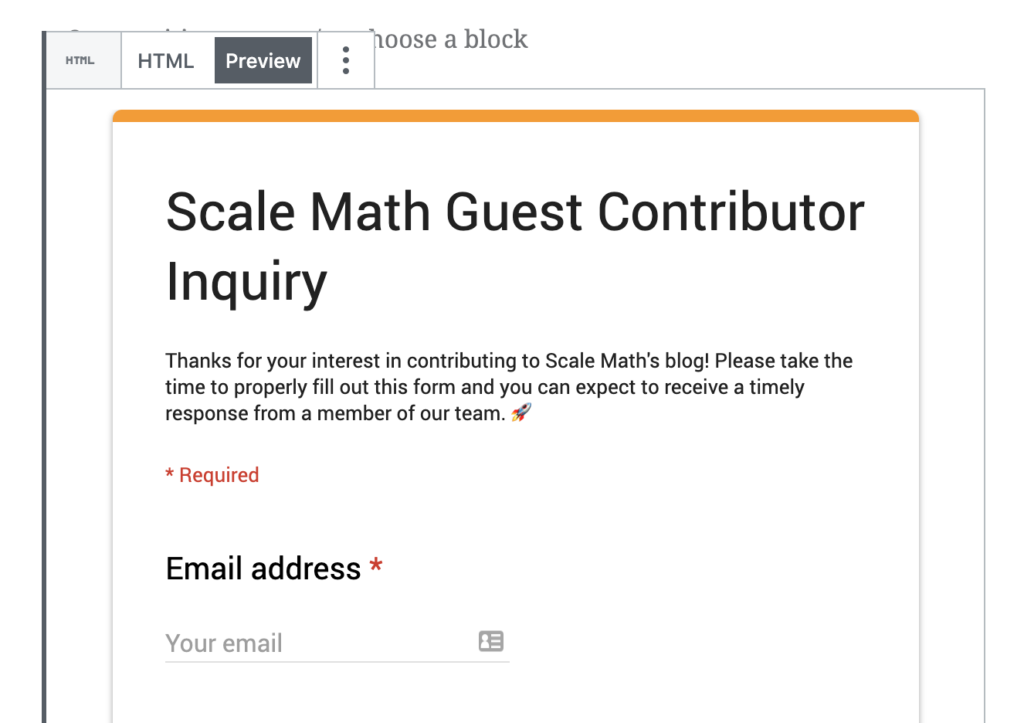This screenshot has width=1024, height=723.
Task: Click the Required notice text link
Action: [211, 474]
